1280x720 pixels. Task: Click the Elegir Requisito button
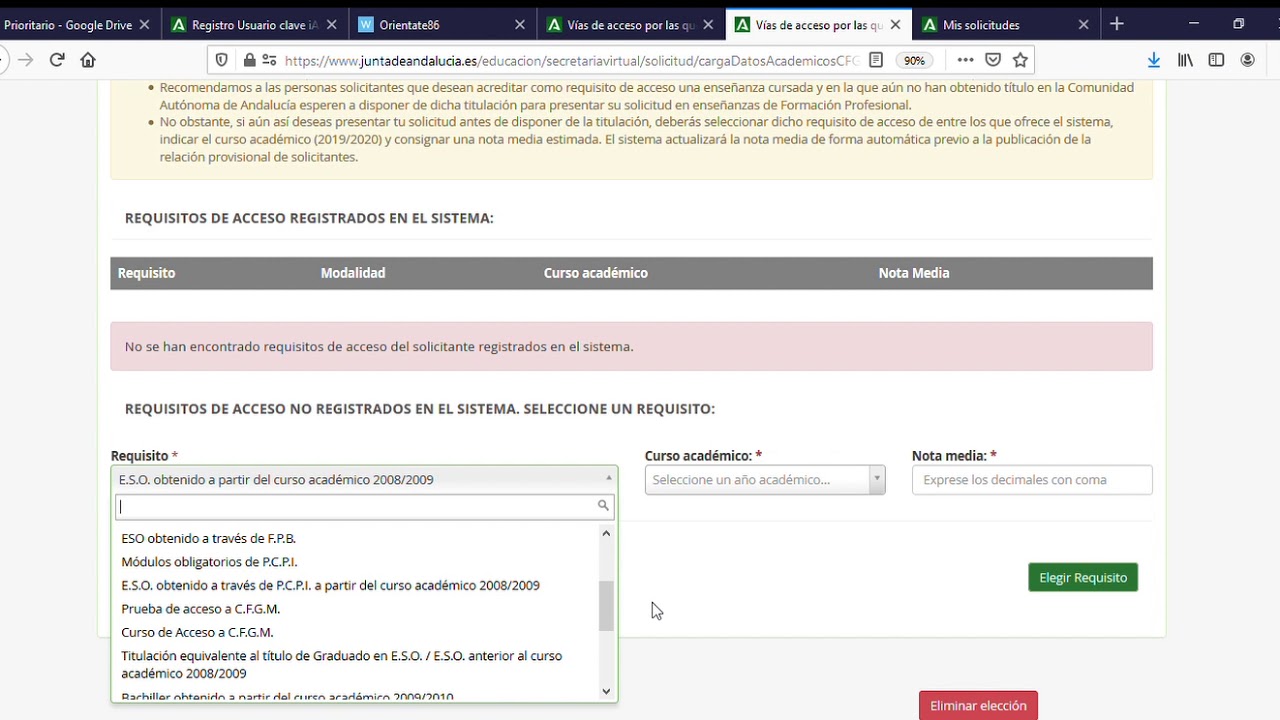click(x=1083, y=577)
